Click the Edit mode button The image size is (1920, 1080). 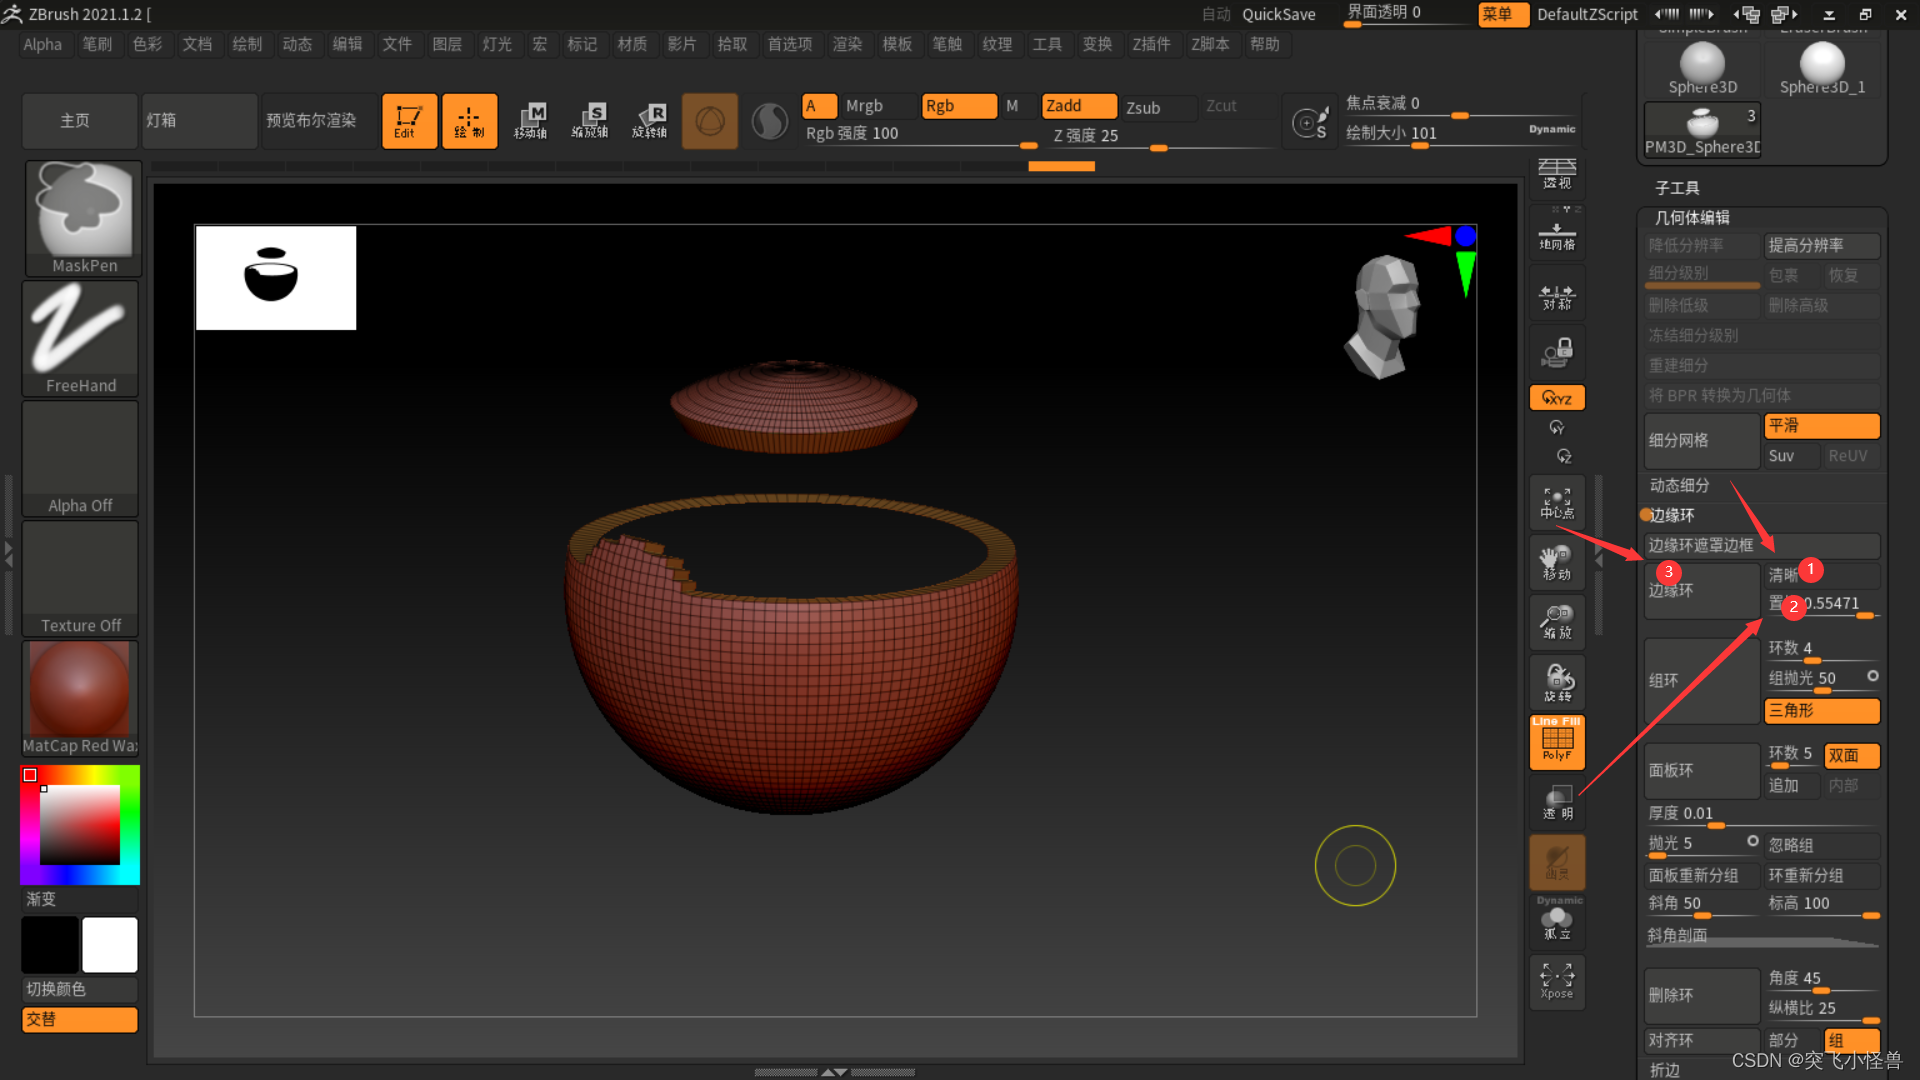click(x=408, y=121)
